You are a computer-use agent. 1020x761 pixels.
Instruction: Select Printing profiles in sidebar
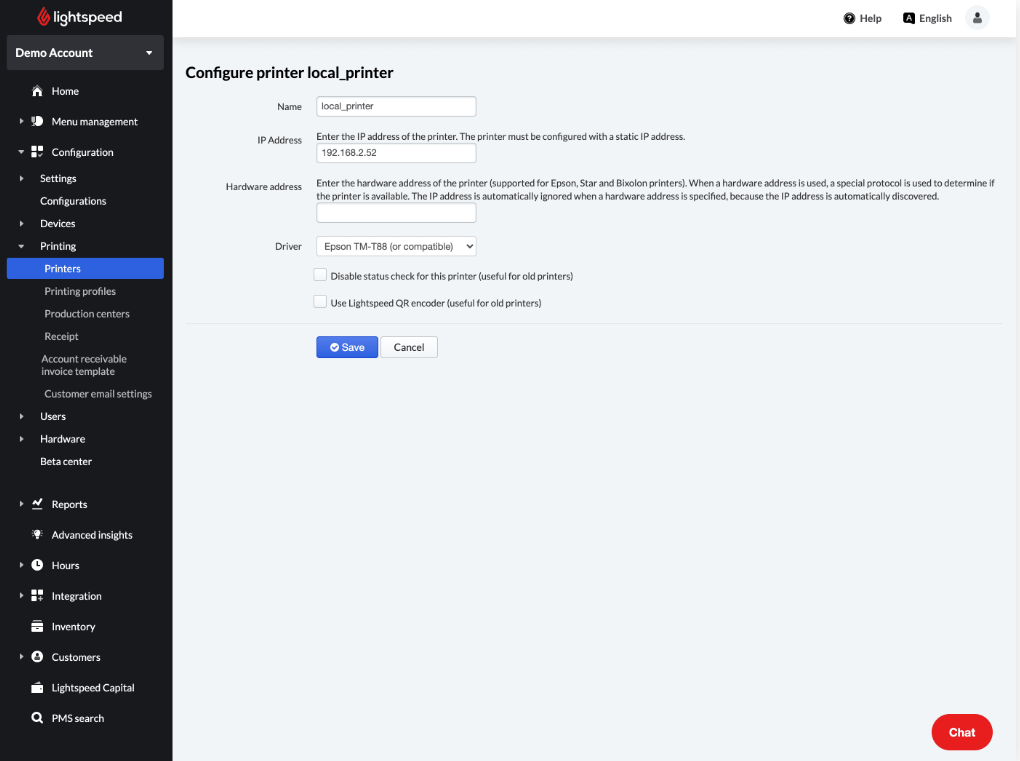click(80, 291)
